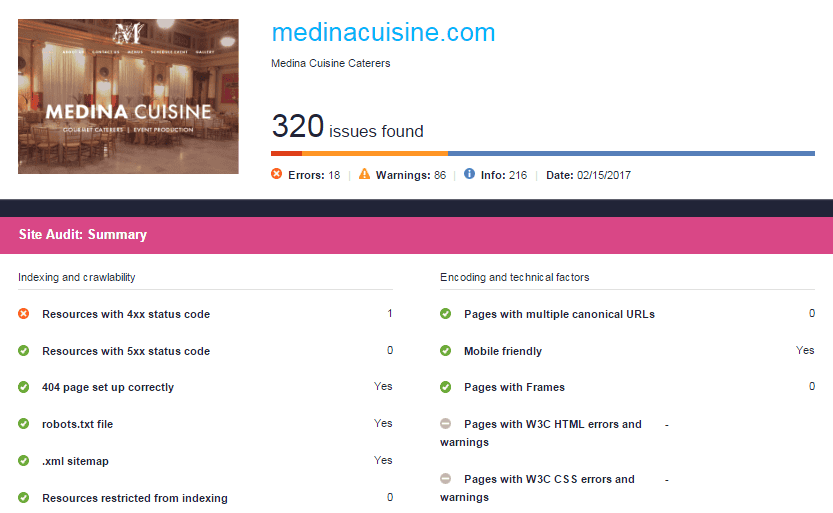Select the Mobile friendly row label
This screenshot has height=513, width=833.
(503, 351)
